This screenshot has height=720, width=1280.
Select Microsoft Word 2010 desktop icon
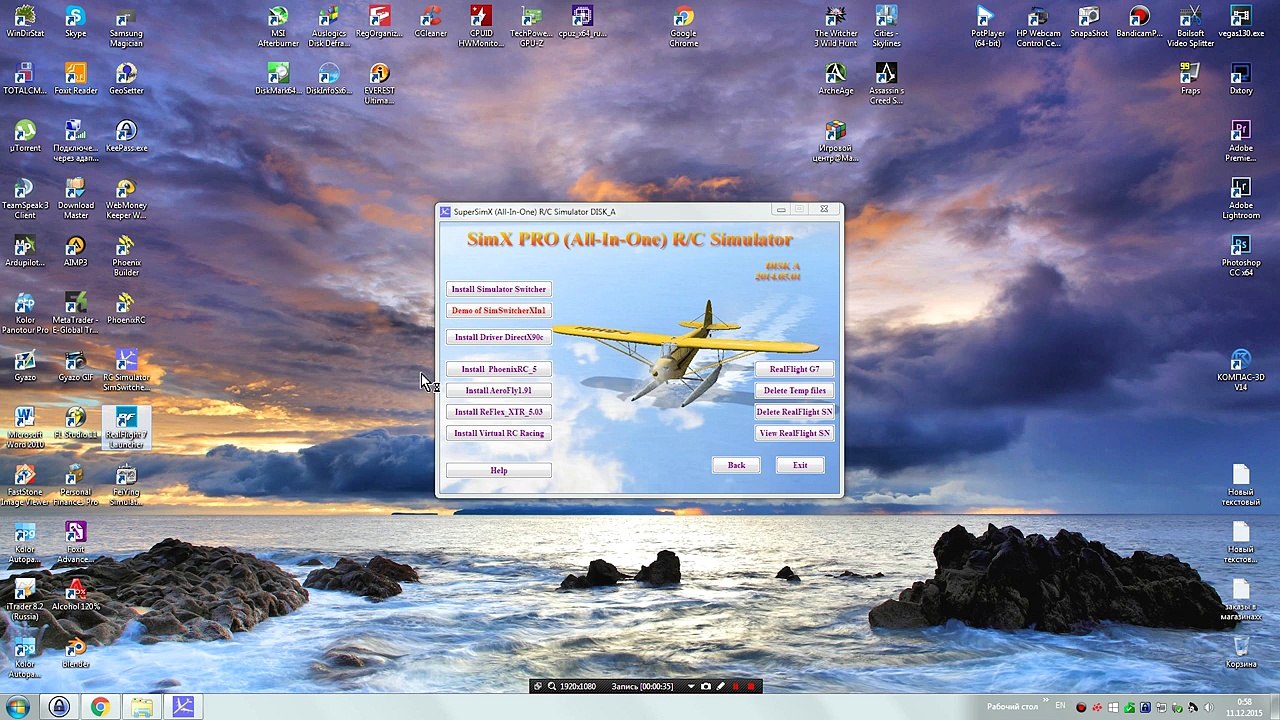click(x=25, y=428)
